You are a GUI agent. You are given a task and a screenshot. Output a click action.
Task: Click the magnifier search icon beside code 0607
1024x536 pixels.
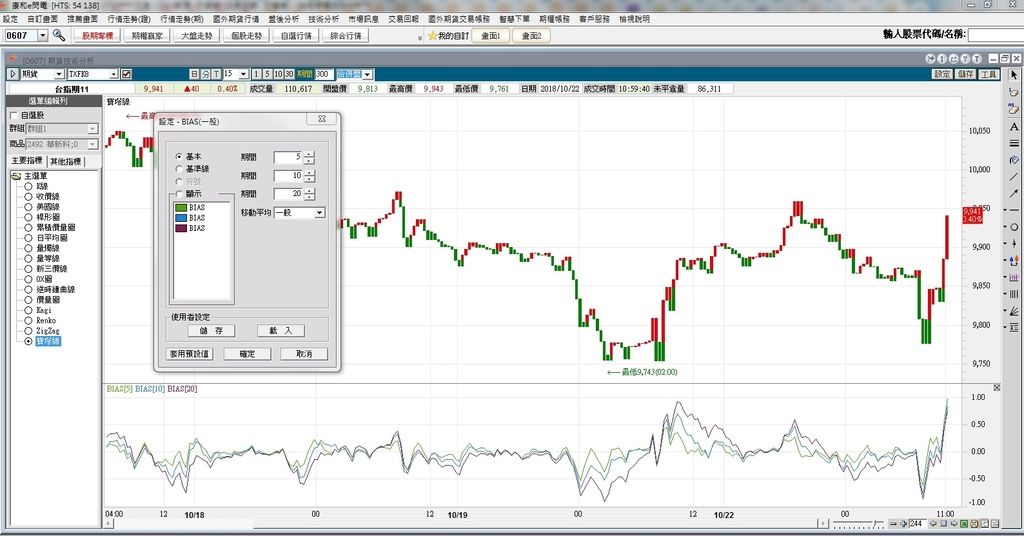(x=59, y=35)
